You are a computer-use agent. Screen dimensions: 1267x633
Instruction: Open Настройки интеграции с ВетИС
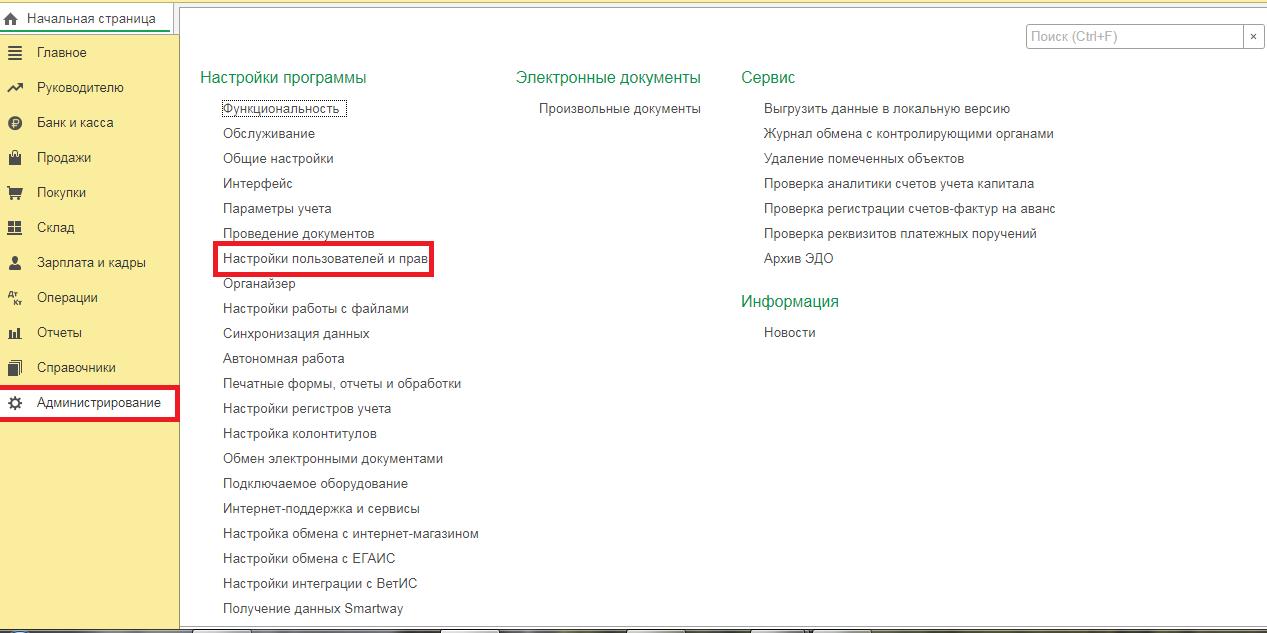[320, 584]
